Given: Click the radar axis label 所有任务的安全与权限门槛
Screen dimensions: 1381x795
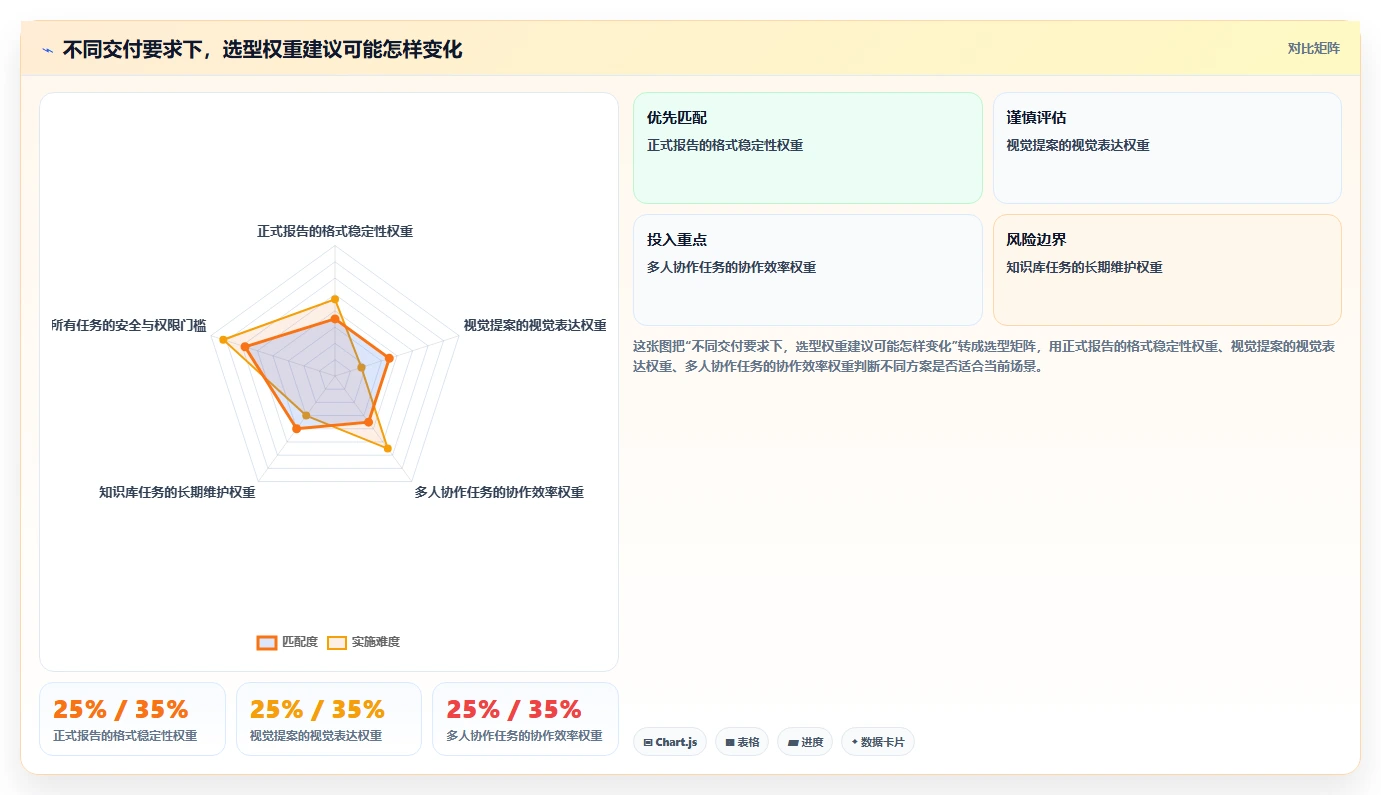Looking at the screenshot, I should (128, 325).
